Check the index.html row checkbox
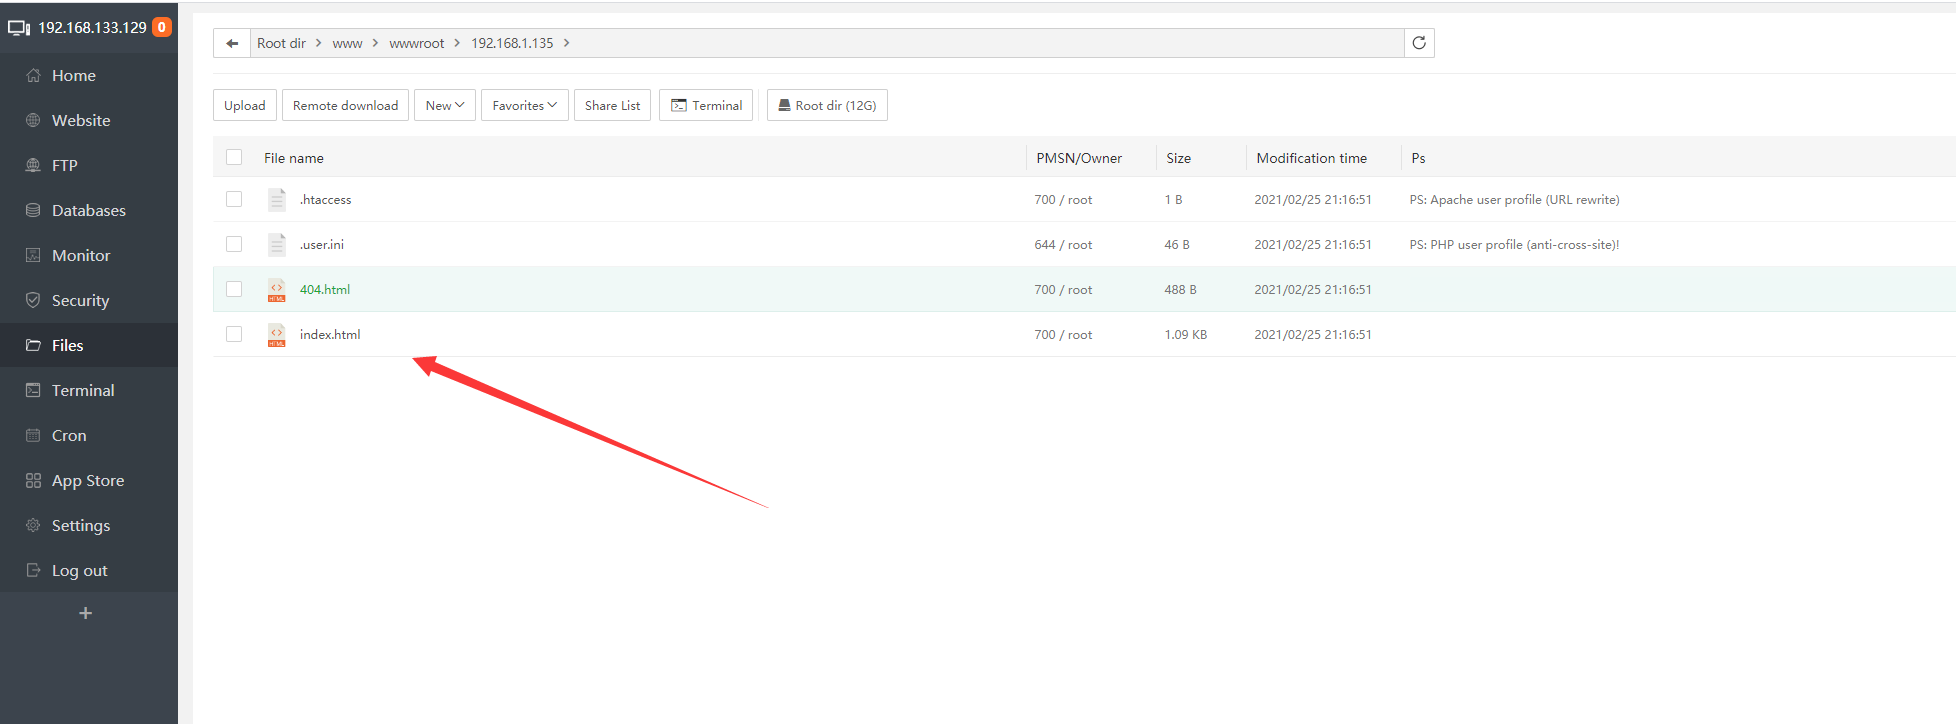The width and height of the screenshot is (1956, 724). click(x=234, y=334)
